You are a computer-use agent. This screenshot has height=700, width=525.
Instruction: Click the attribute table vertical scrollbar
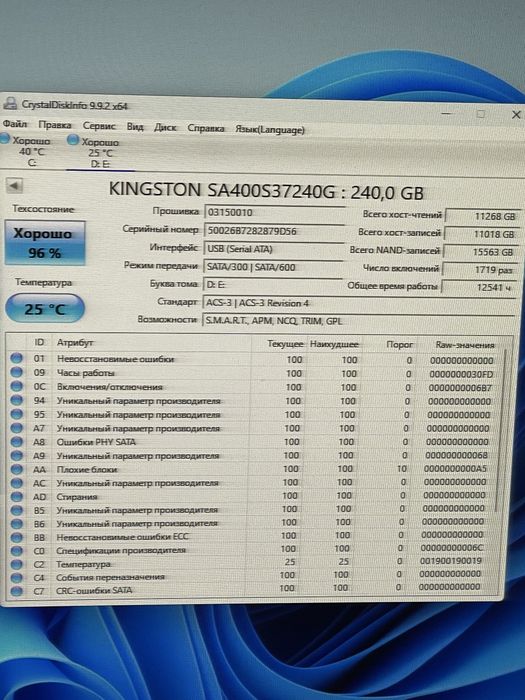click(x=502, y=431)
